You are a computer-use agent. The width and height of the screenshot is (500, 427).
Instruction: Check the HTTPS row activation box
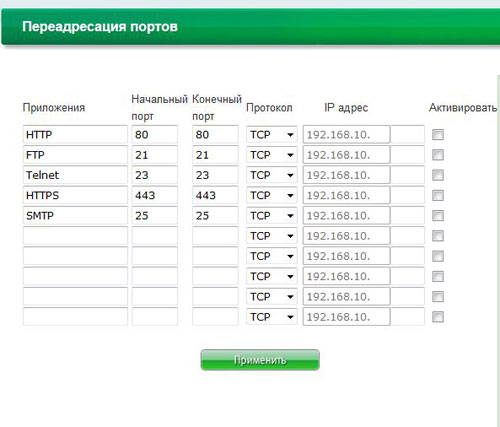click(438, 195)
